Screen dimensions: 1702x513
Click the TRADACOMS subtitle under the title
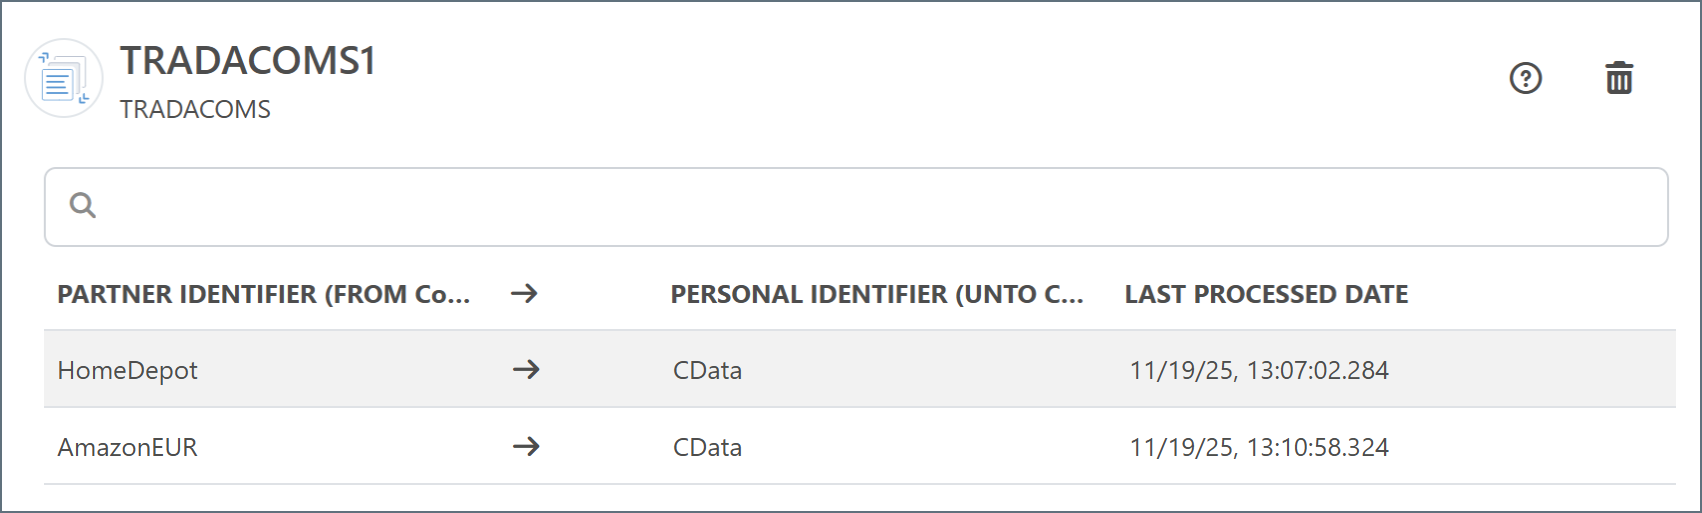tap(195, 110)
